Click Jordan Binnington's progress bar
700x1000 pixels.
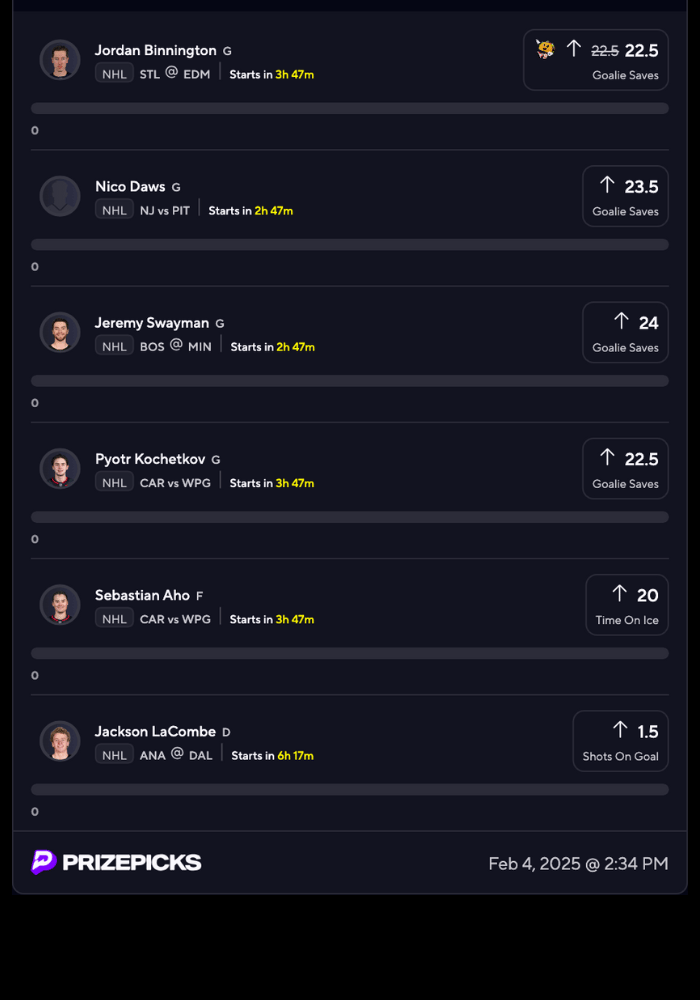350,108
